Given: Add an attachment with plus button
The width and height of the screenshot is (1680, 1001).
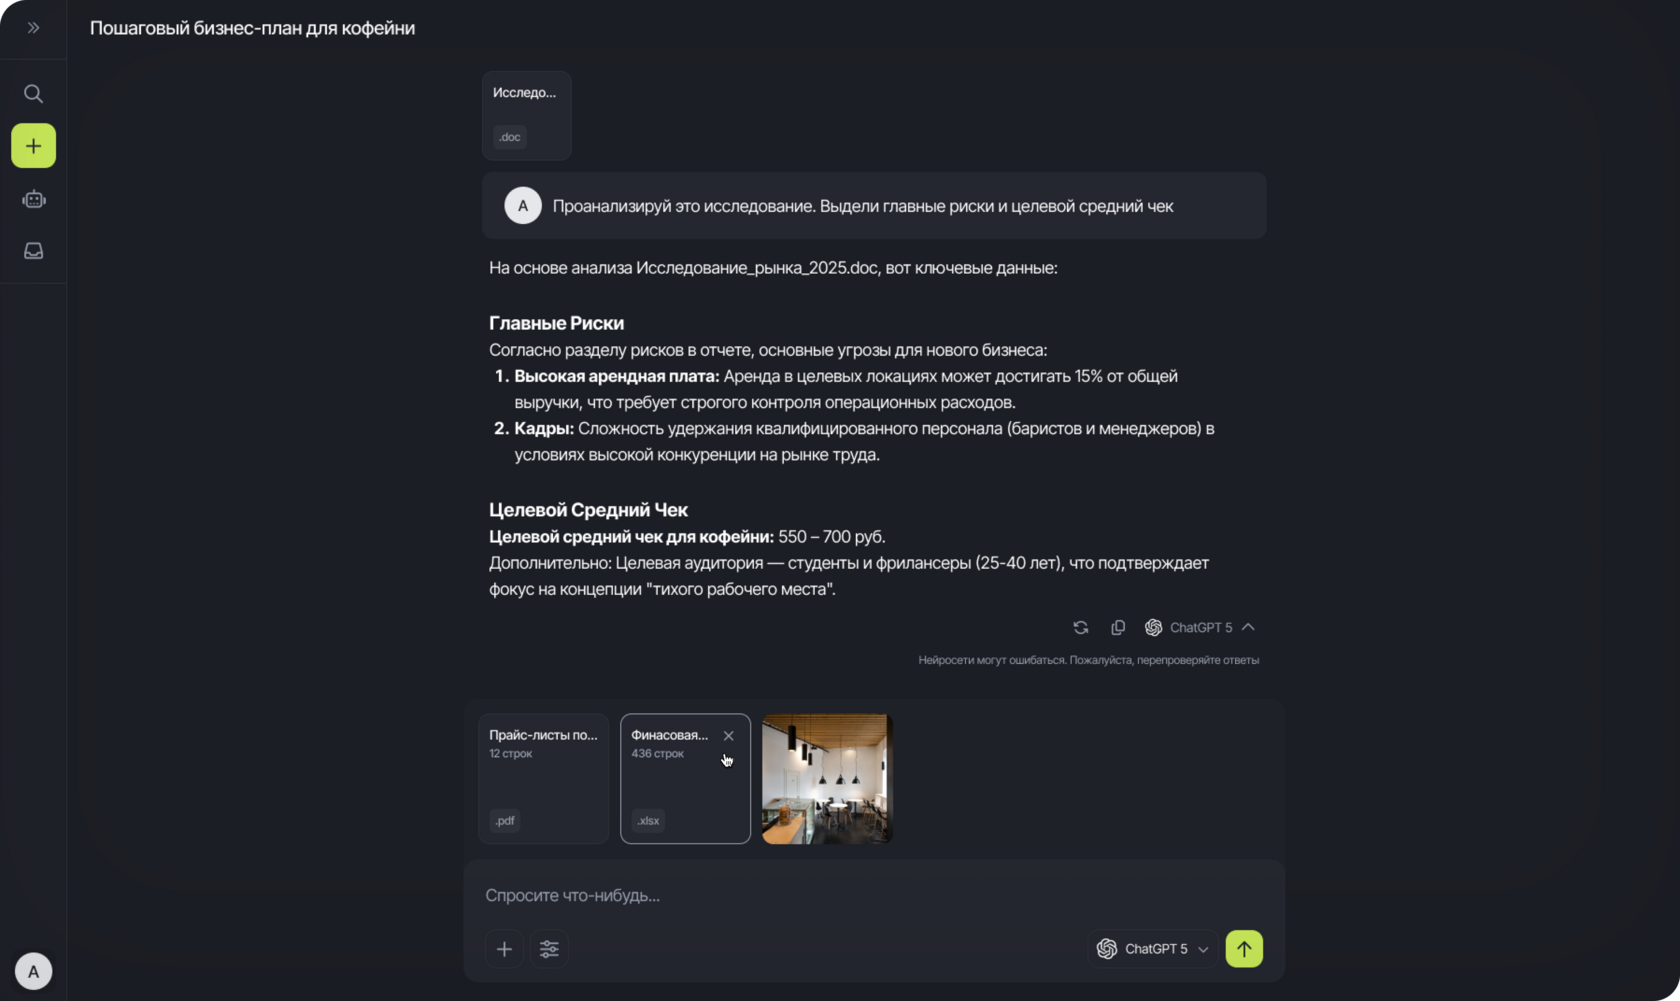Looking at the screenshot, I should (x=504, y=949).
